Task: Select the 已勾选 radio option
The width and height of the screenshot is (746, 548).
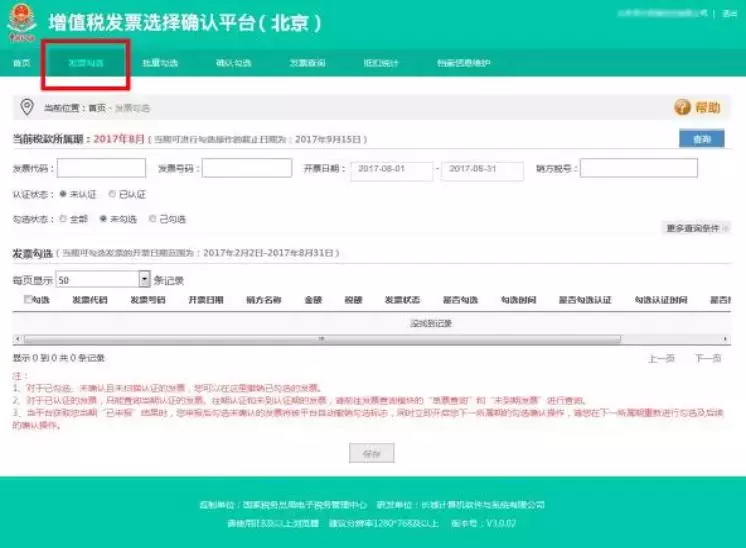Action: click(x=152, y=218)
